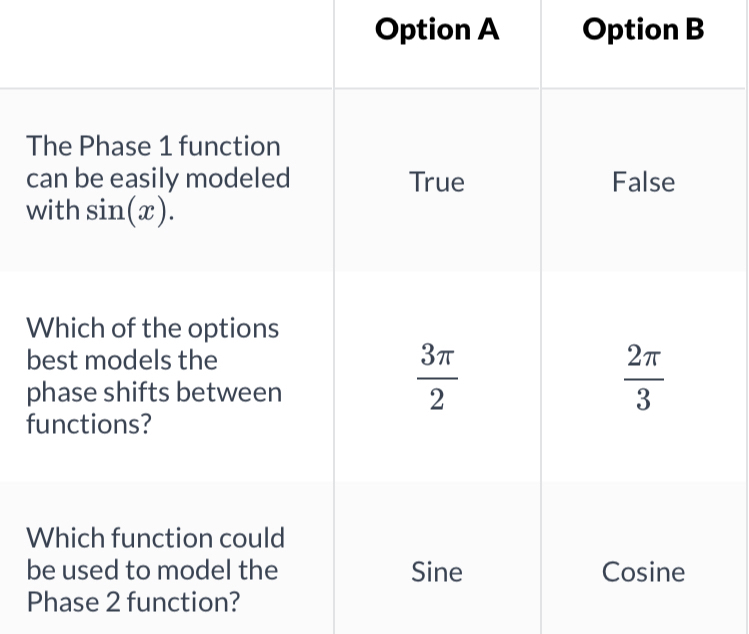
Task: Select False for the Phase 1 statement
Action: pos(643,182)
